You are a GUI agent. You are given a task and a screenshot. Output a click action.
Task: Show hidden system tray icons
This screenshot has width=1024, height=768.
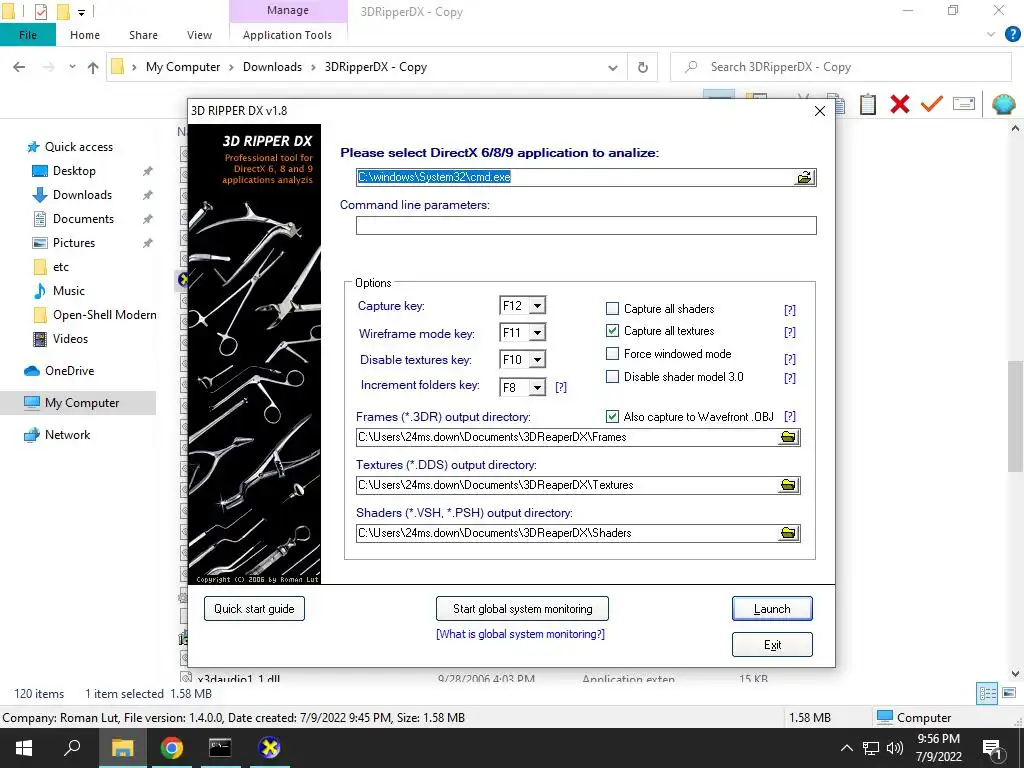click(x=846, y=748)
